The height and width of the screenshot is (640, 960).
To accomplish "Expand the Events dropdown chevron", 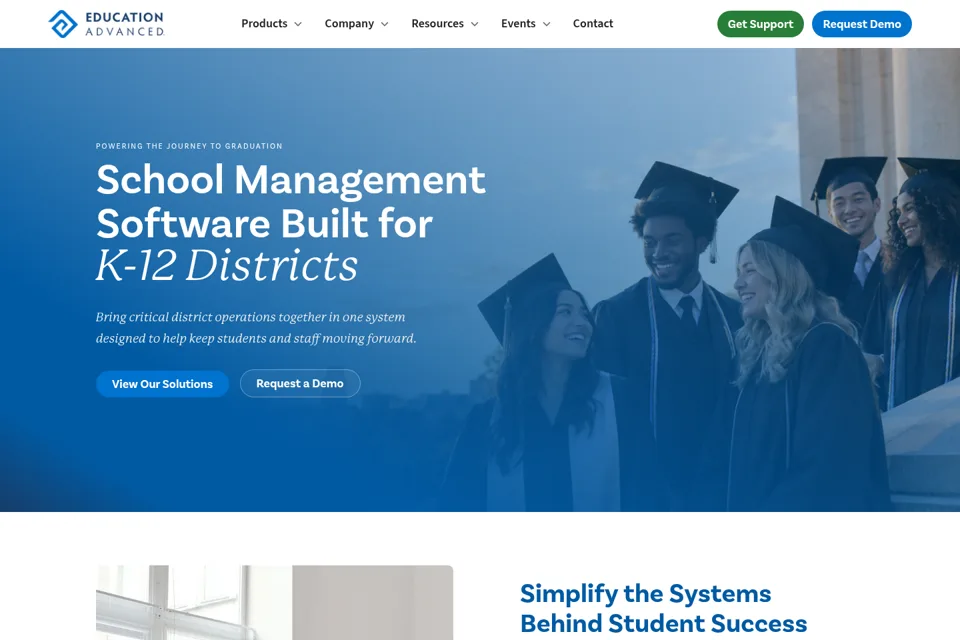I will 547,24.
